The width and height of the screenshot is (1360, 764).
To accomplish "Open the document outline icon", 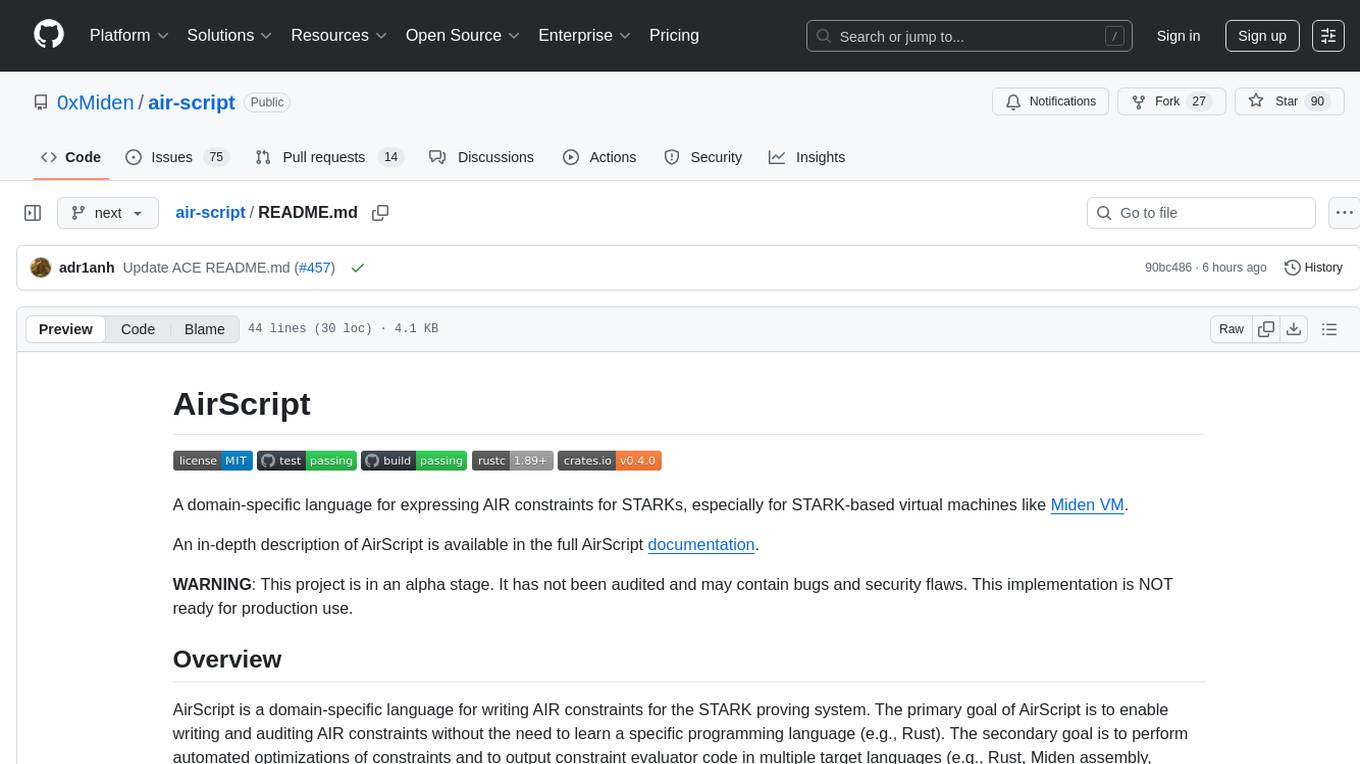I will tap(1329, 329).
